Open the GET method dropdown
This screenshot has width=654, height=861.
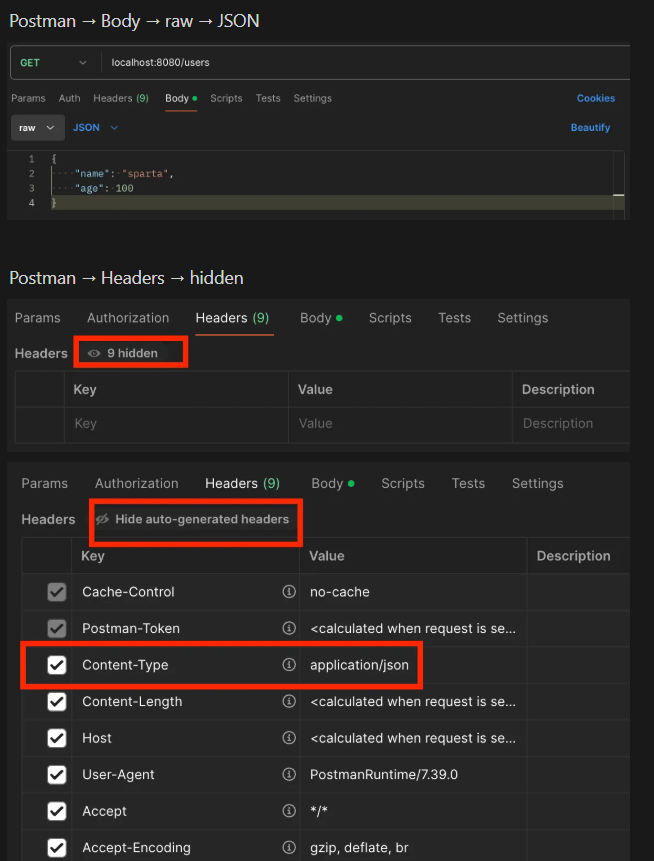coord(53,63)
